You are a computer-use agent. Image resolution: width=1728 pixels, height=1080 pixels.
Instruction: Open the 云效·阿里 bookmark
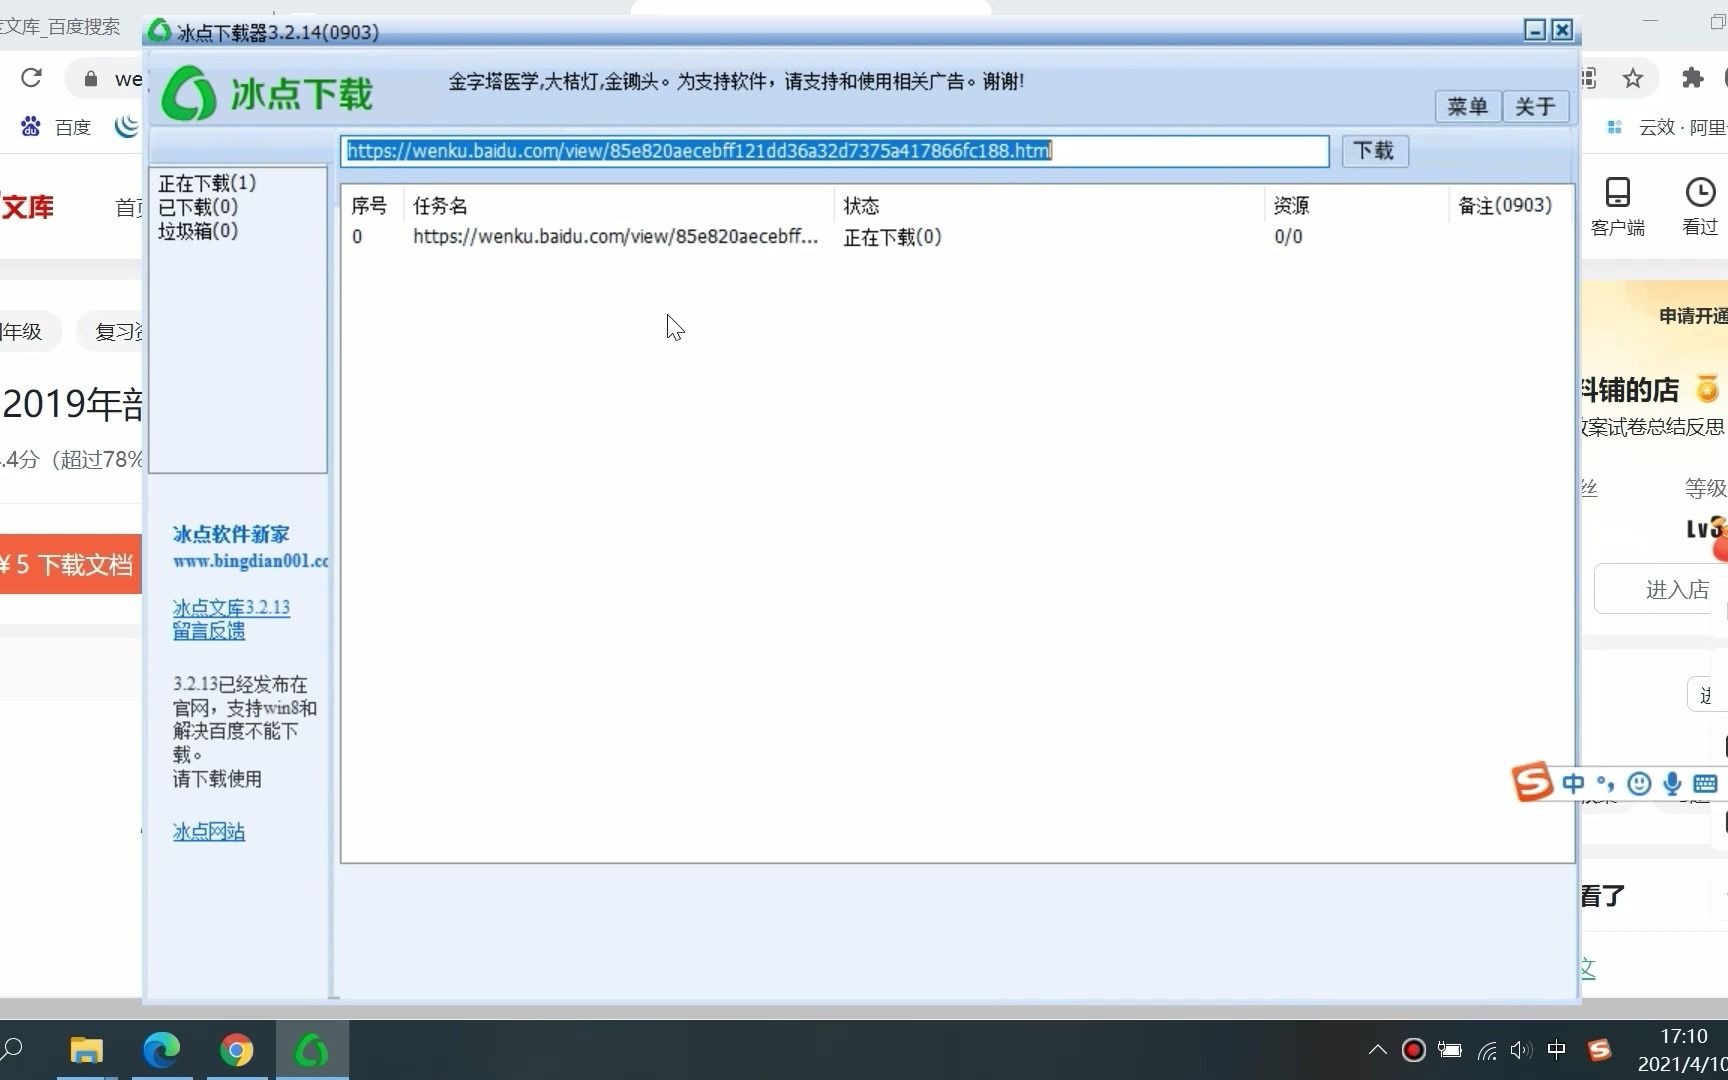pyautogui.click(x=1666, y=127)
